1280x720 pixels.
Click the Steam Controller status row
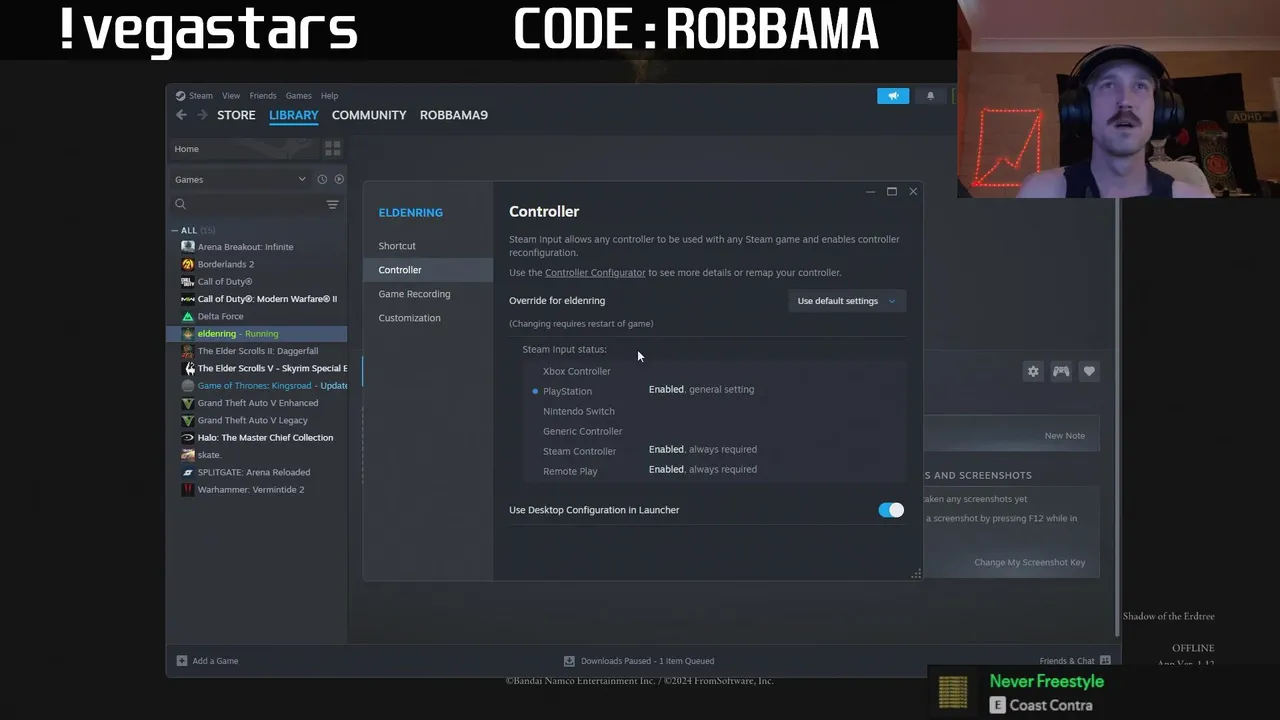[x=714, y=451]
